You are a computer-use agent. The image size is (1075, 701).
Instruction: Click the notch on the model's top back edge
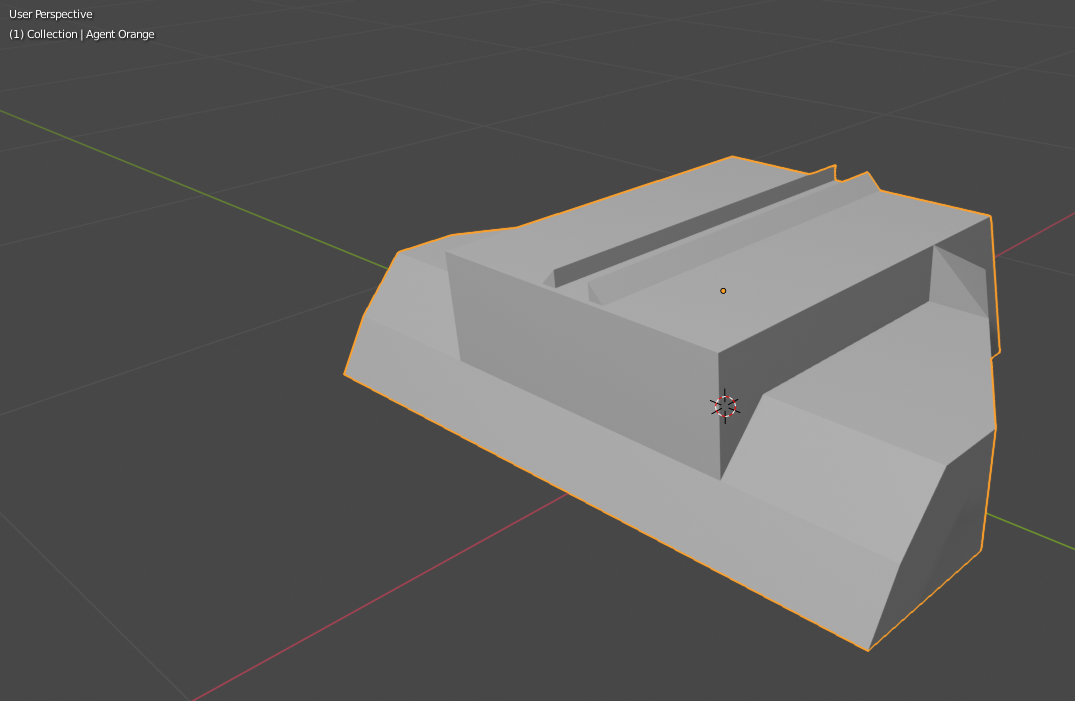coord(838,174)
